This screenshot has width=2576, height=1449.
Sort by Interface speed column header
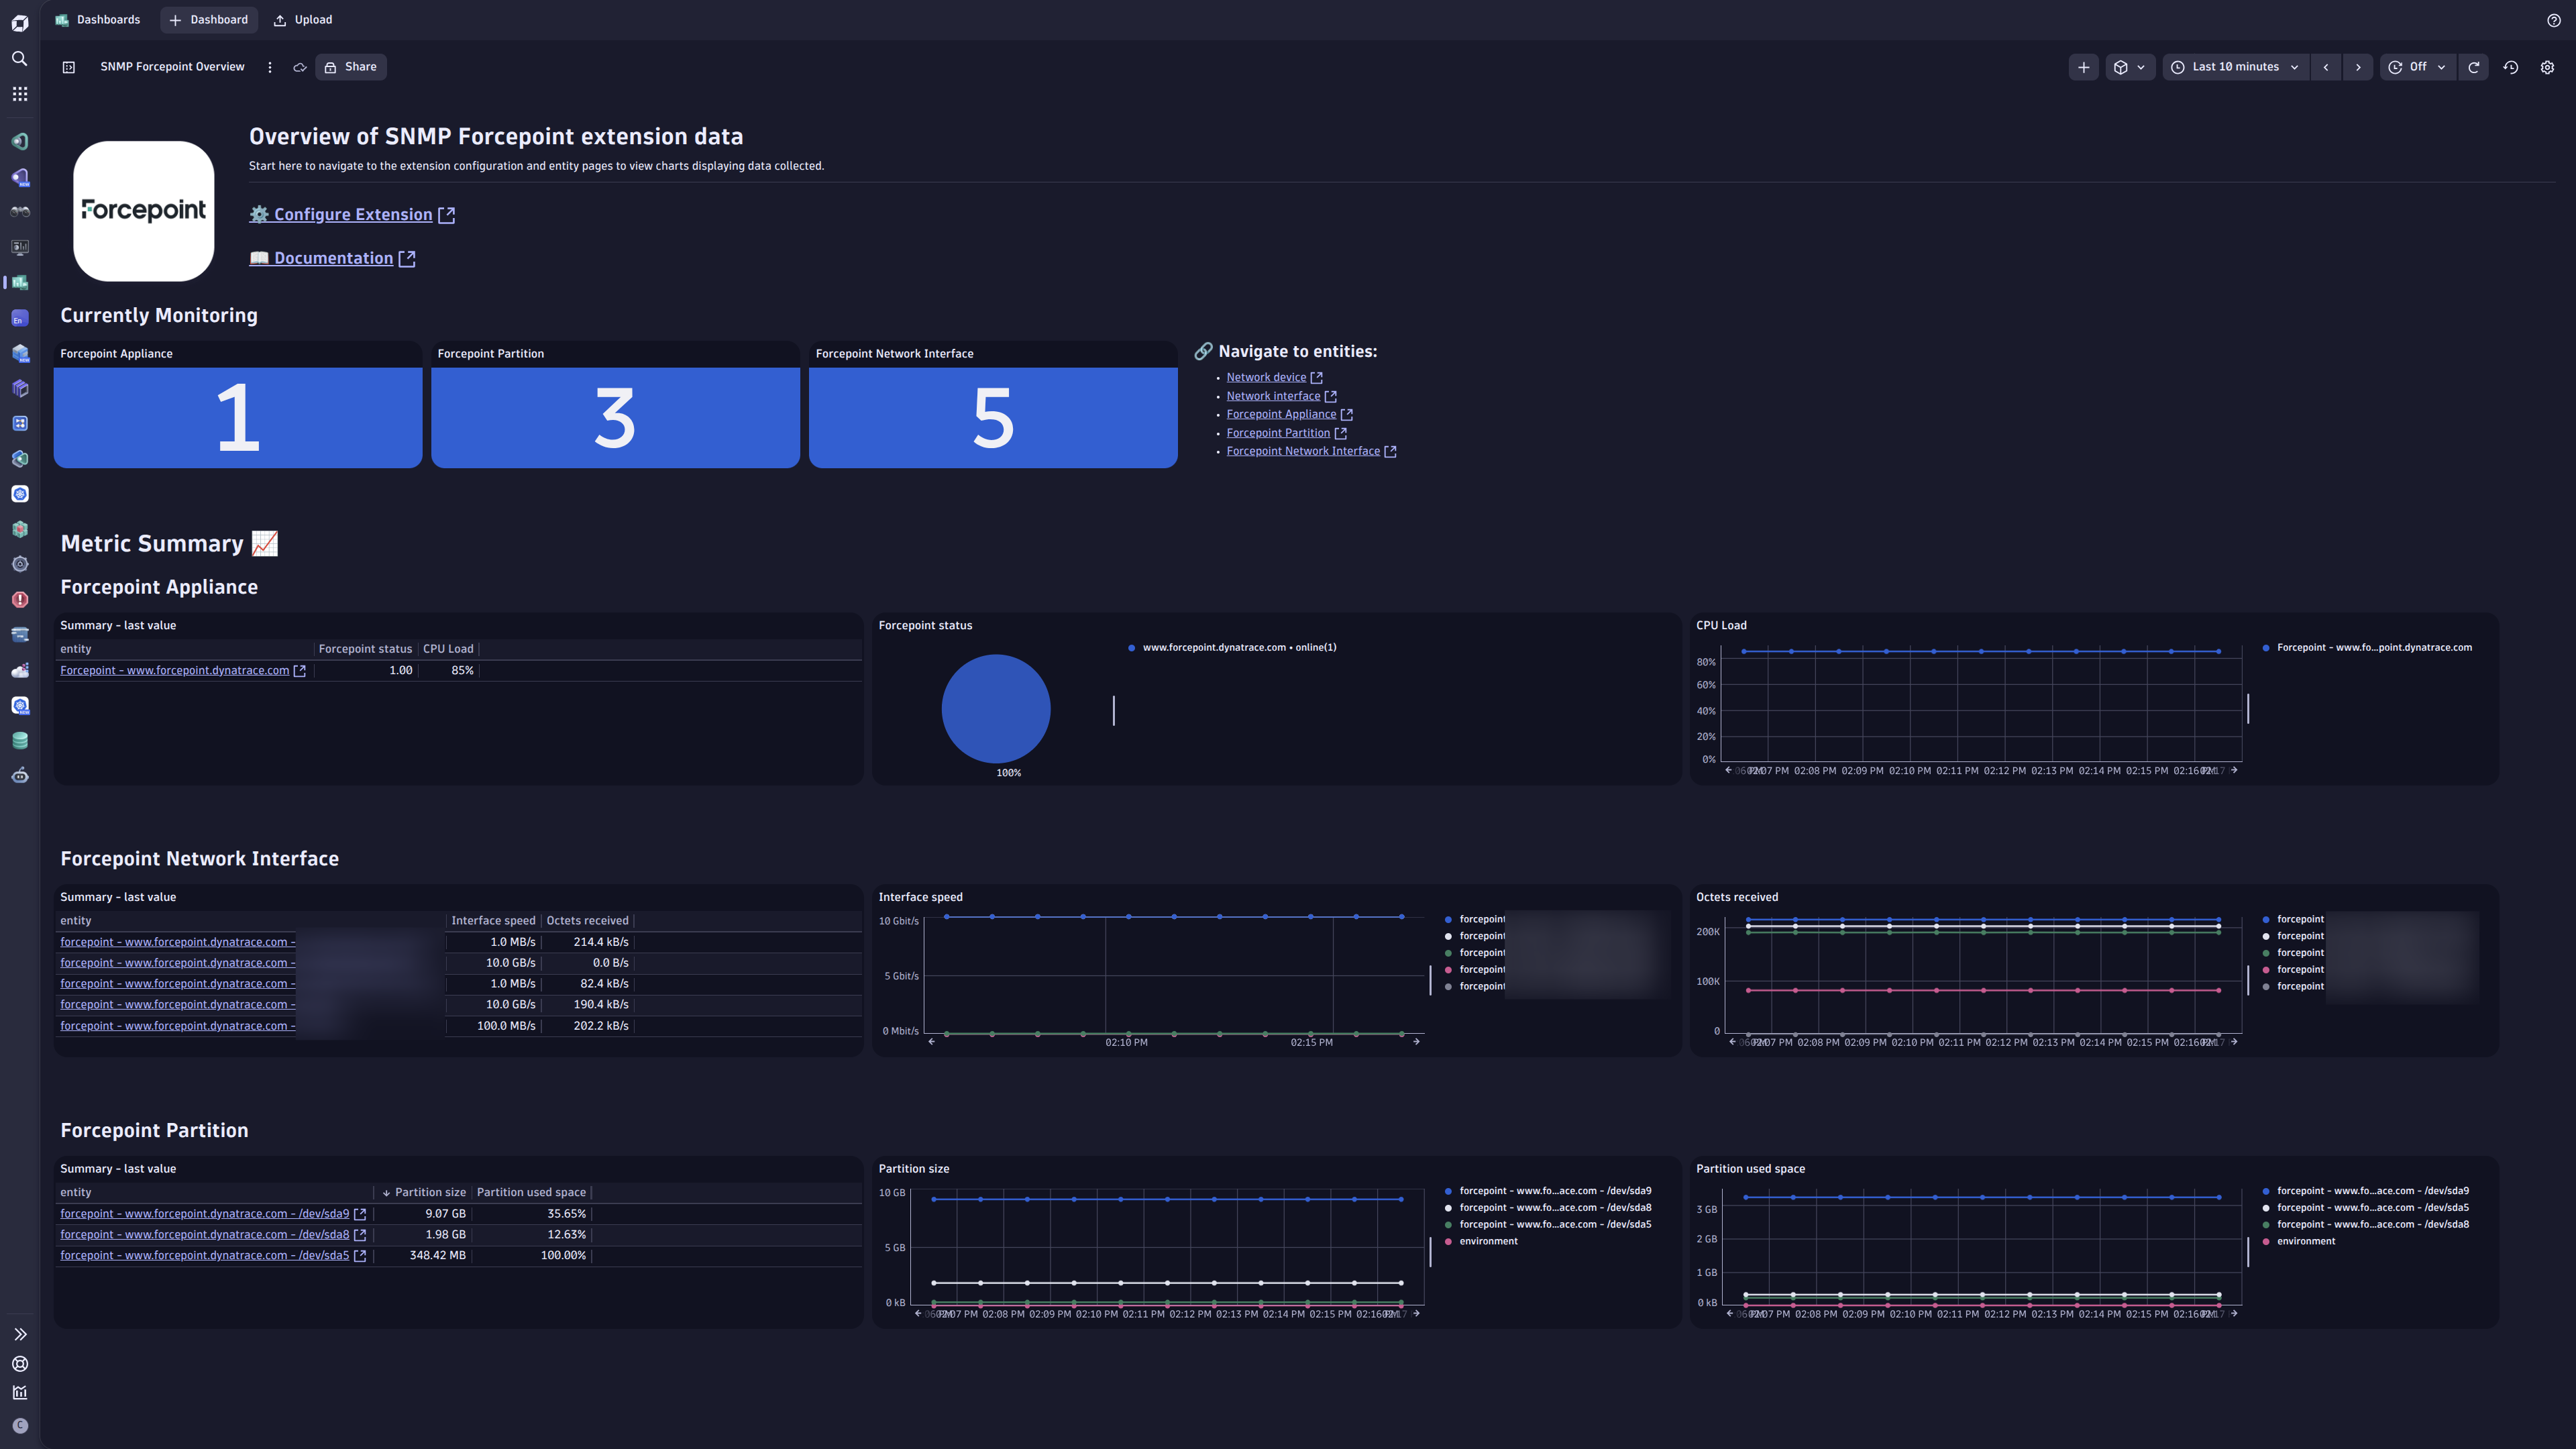point(493,921)
